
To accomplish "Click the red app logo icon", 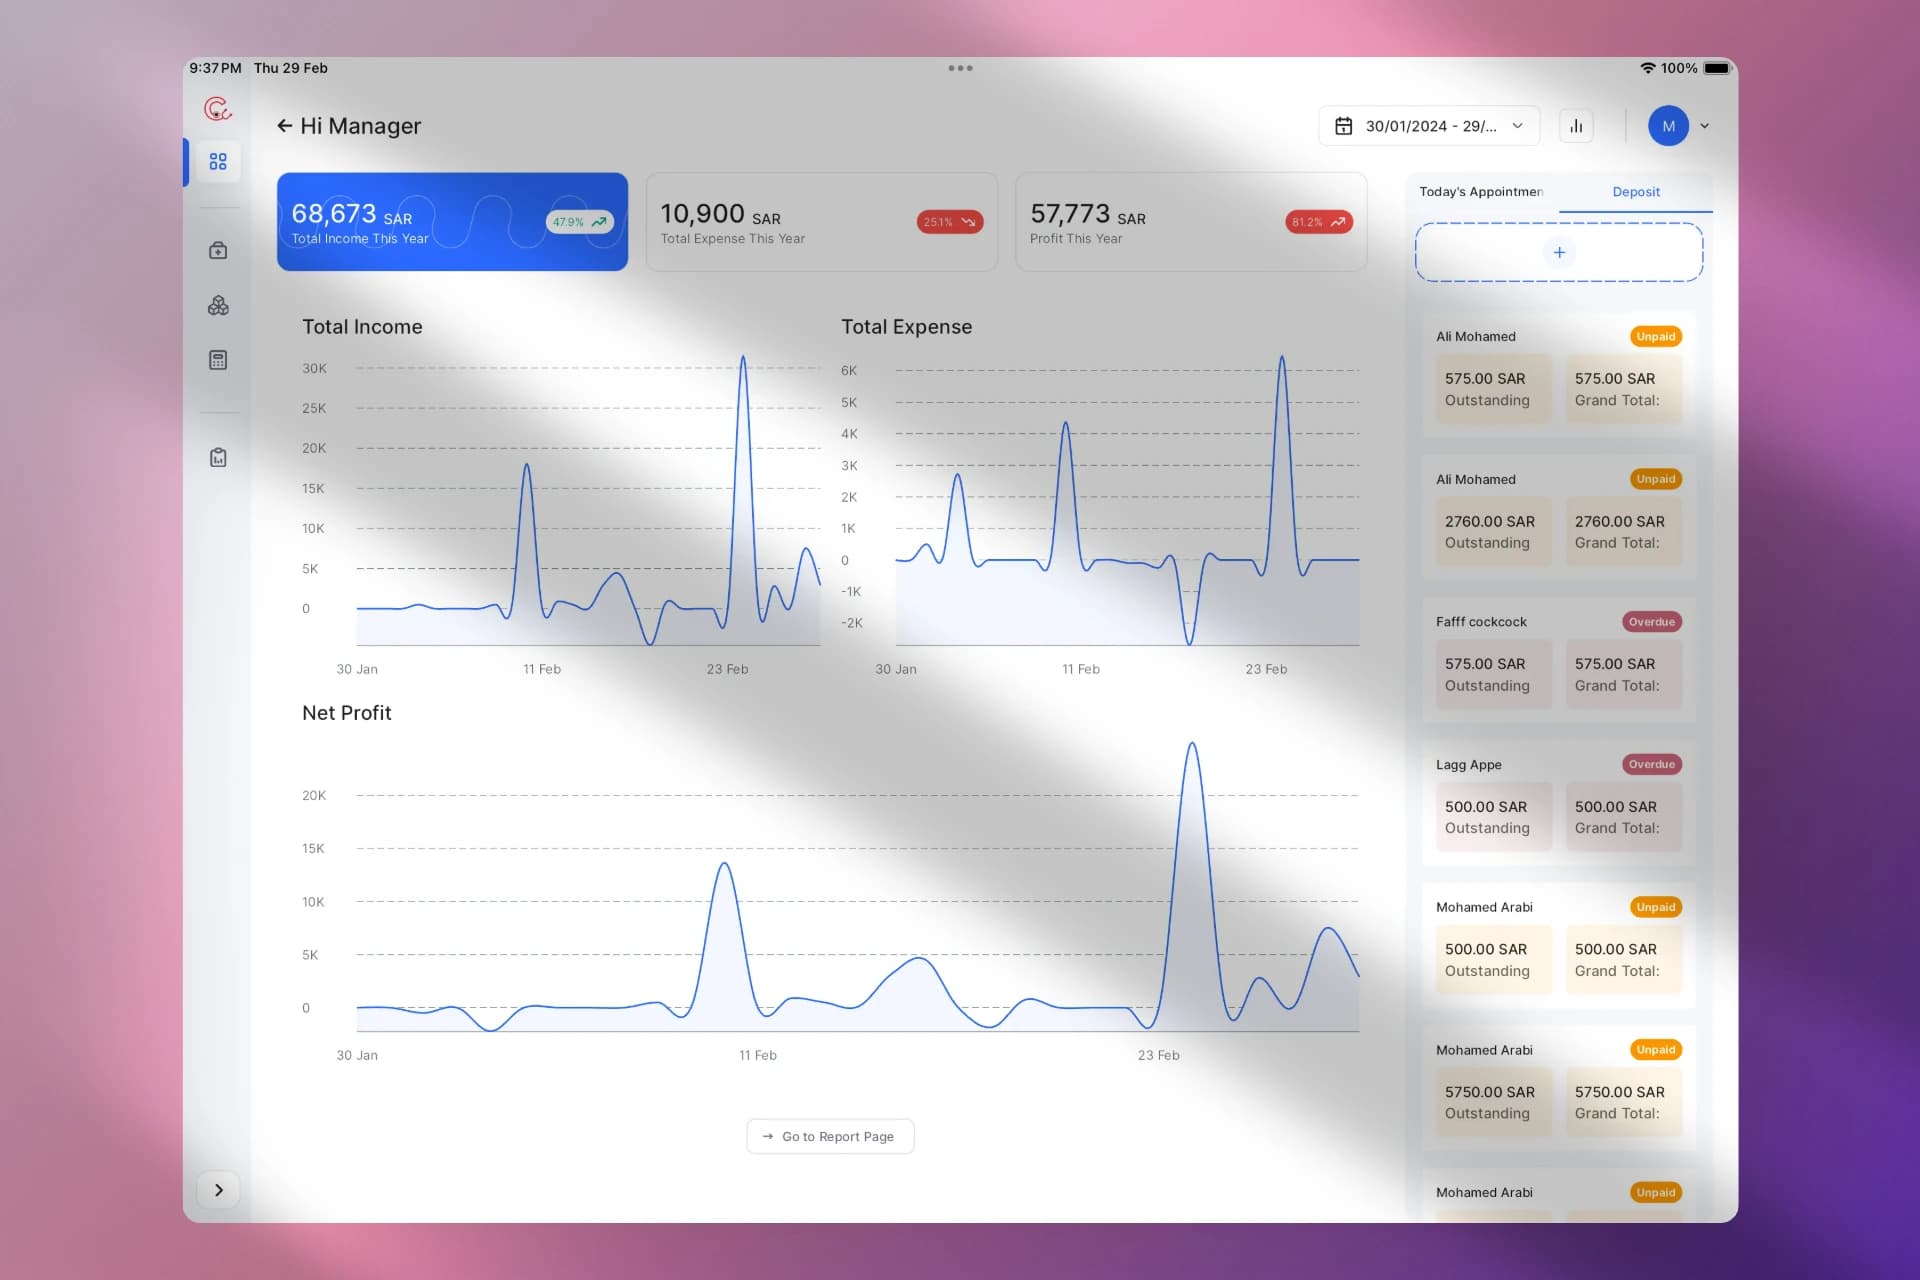I will tap(217, 108).
